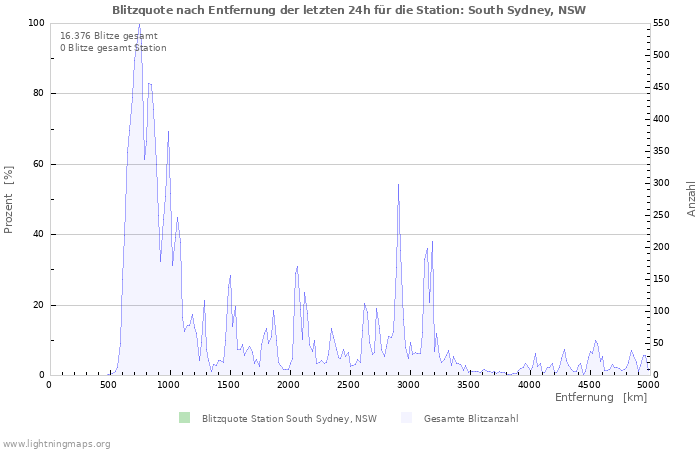The width and height of the screenshot is (700, 450).
Task: Click the 'Prozent [%]' left axis label
Action: click(x=9, y=200)
